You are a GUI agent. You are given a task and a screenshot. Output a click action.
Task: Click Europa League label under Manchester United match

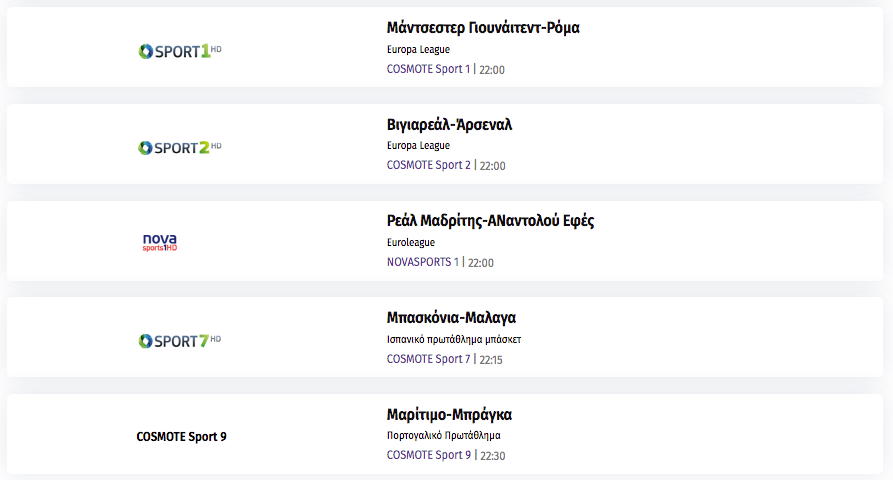pyautogui.click(x=418, y=50)
